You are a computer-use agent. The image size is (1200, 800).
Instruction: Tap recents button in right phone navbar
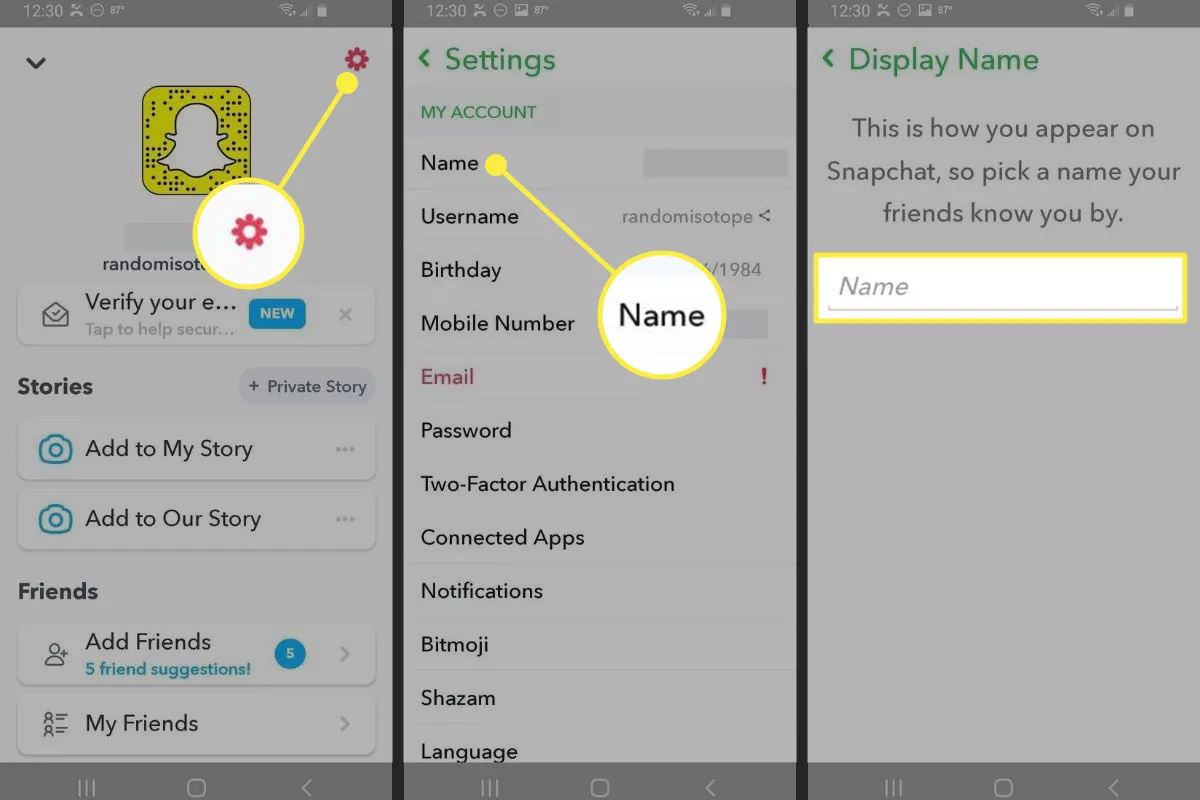[895, 787]
